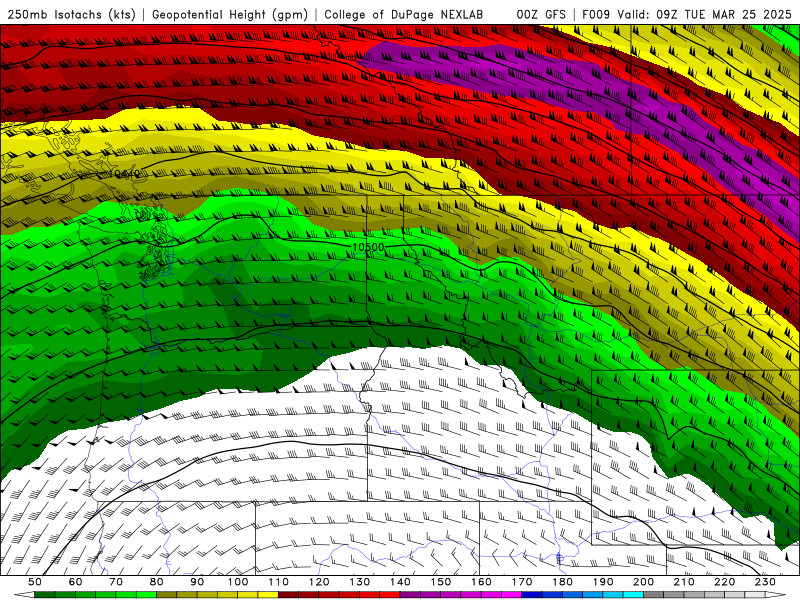
Task: Click the 220 value on the color scale
Action: pos(724,582)
